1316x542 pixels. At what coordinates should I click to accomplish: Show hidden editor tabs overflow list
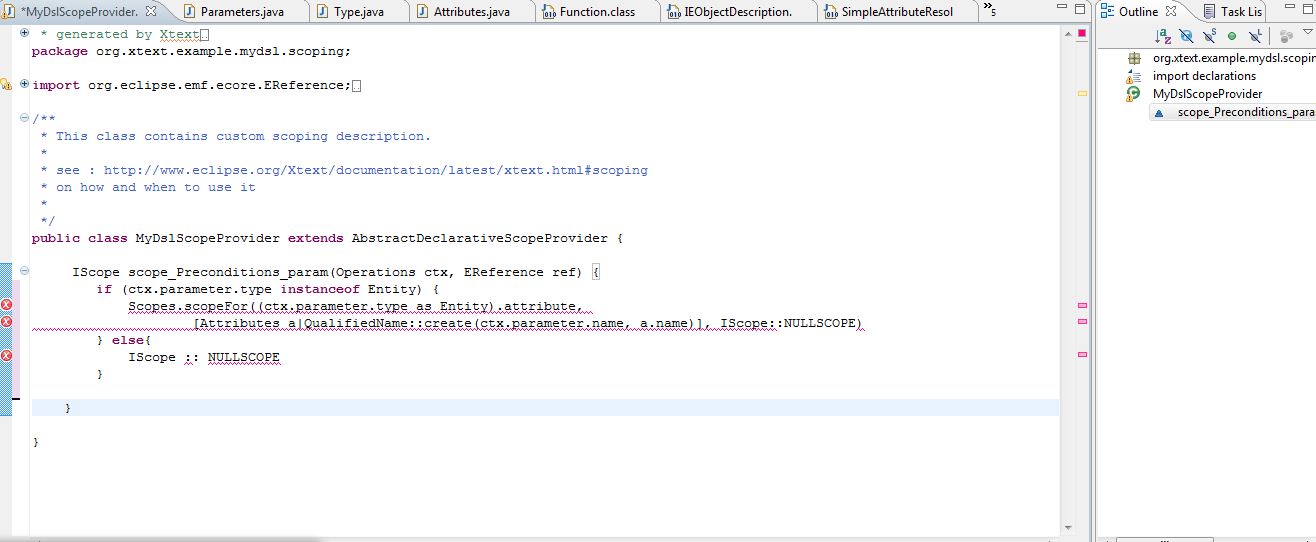point(989,11)
